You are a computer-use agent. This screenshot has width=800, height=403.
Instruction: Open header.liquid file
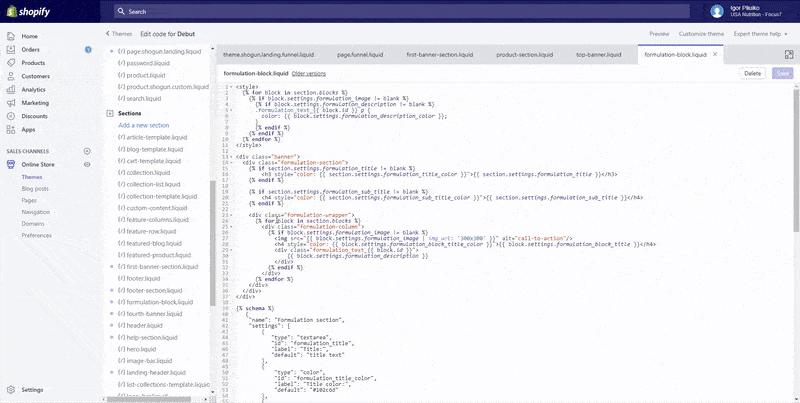[140, 325]
